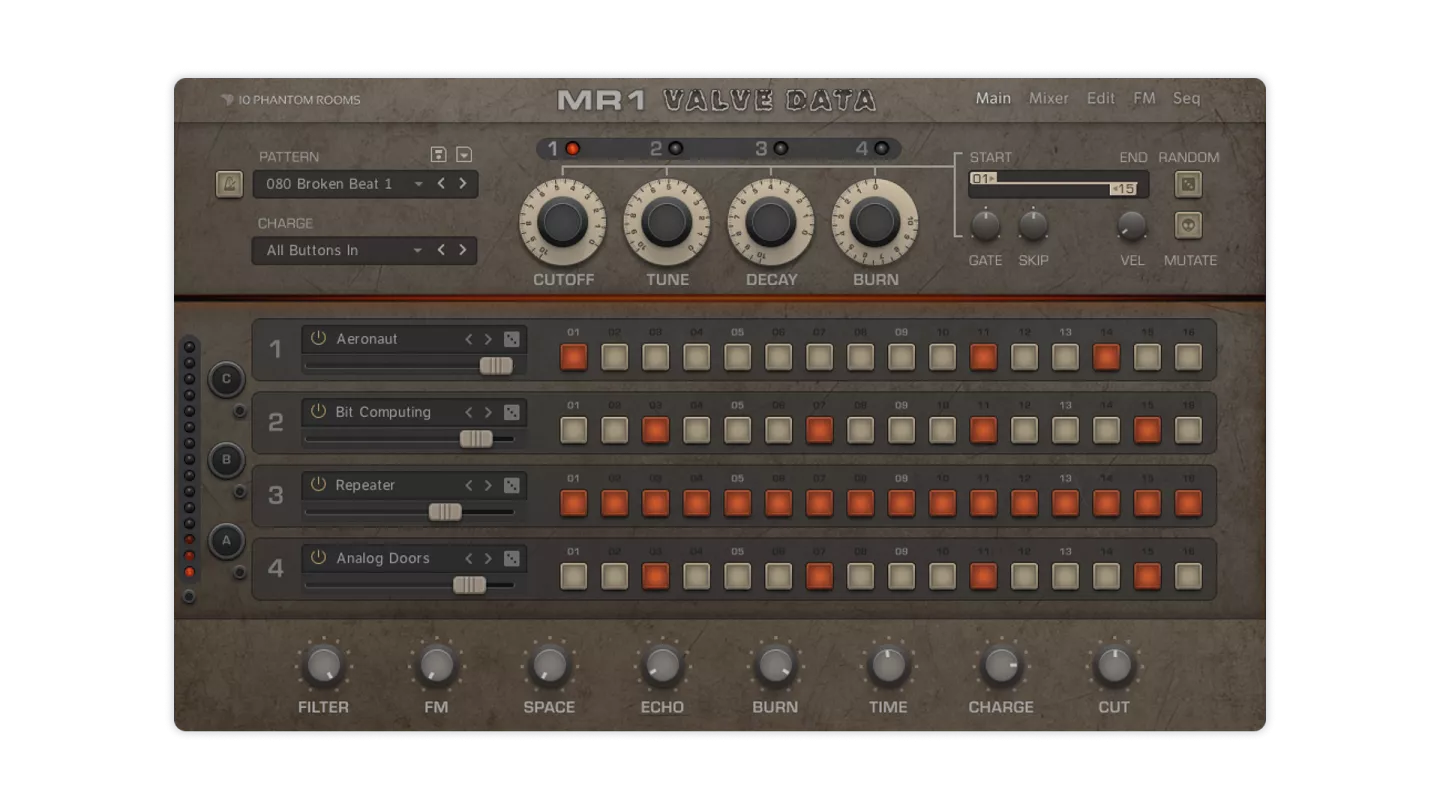The width and height of the screenshot is (1440, 810).
Task: Select previous sound before Analog Doors
Action: [468, 558]
